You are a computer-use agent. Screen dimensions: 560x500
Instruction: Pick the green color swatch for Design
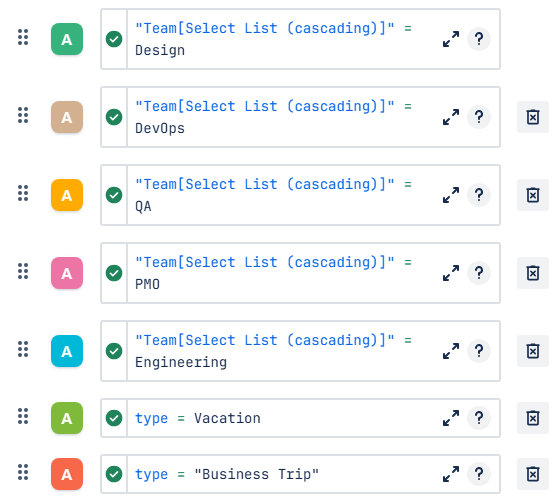click(x=67, y=39)
